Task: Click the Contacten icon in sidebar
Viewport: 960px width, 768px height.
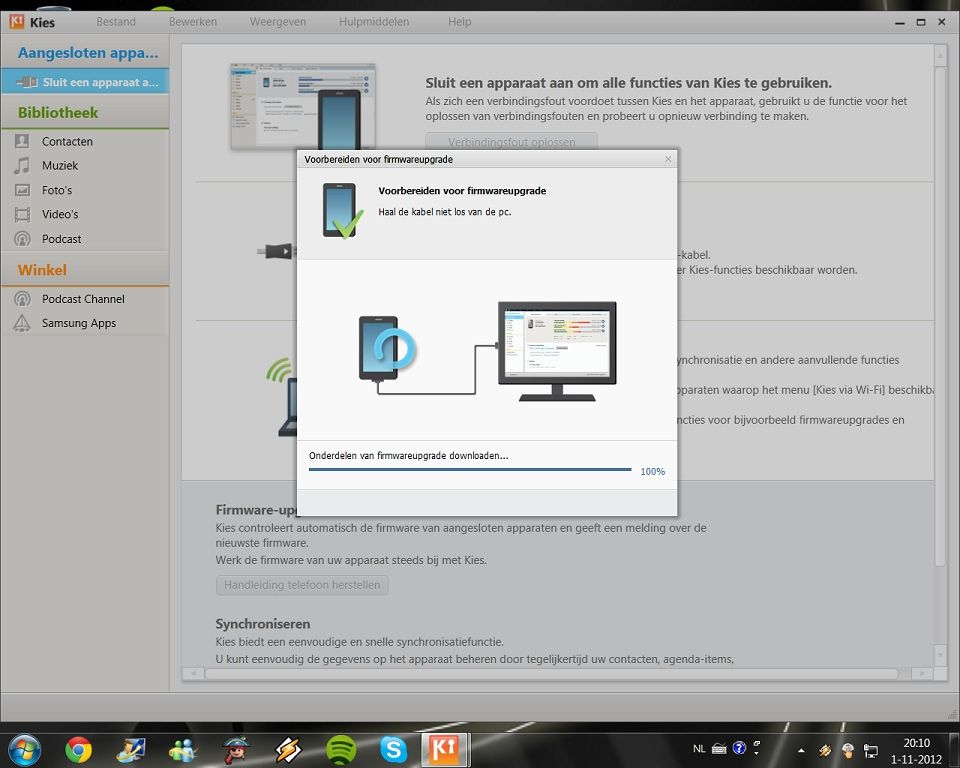Action: click(x=22, y=141)
